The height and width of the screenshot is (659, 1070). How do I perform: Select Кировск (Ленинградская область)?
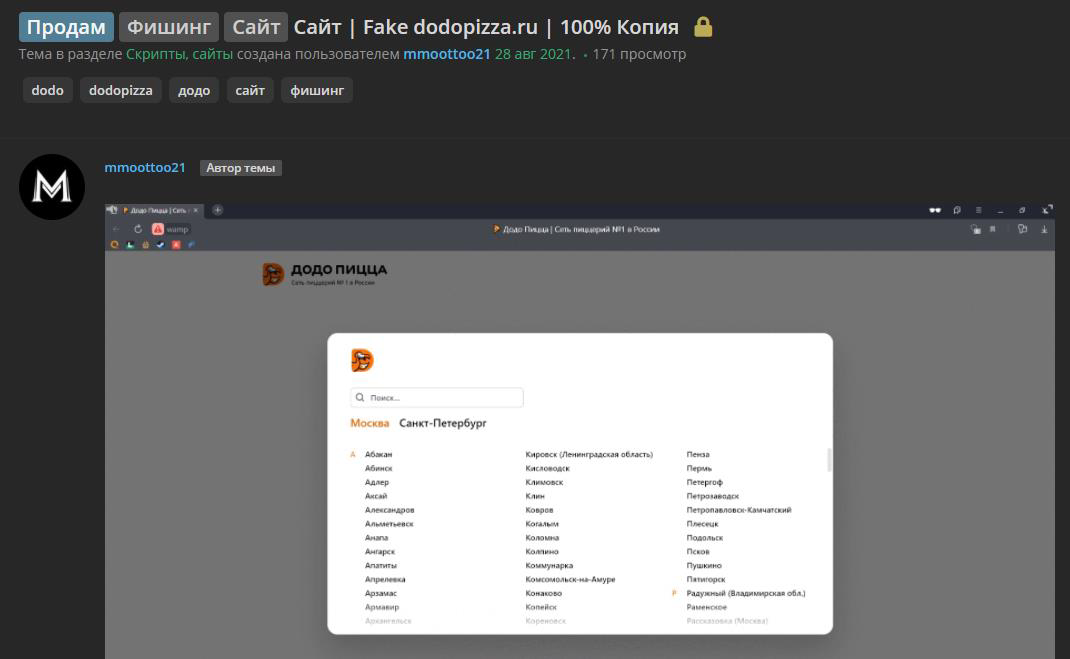(589, 454)
